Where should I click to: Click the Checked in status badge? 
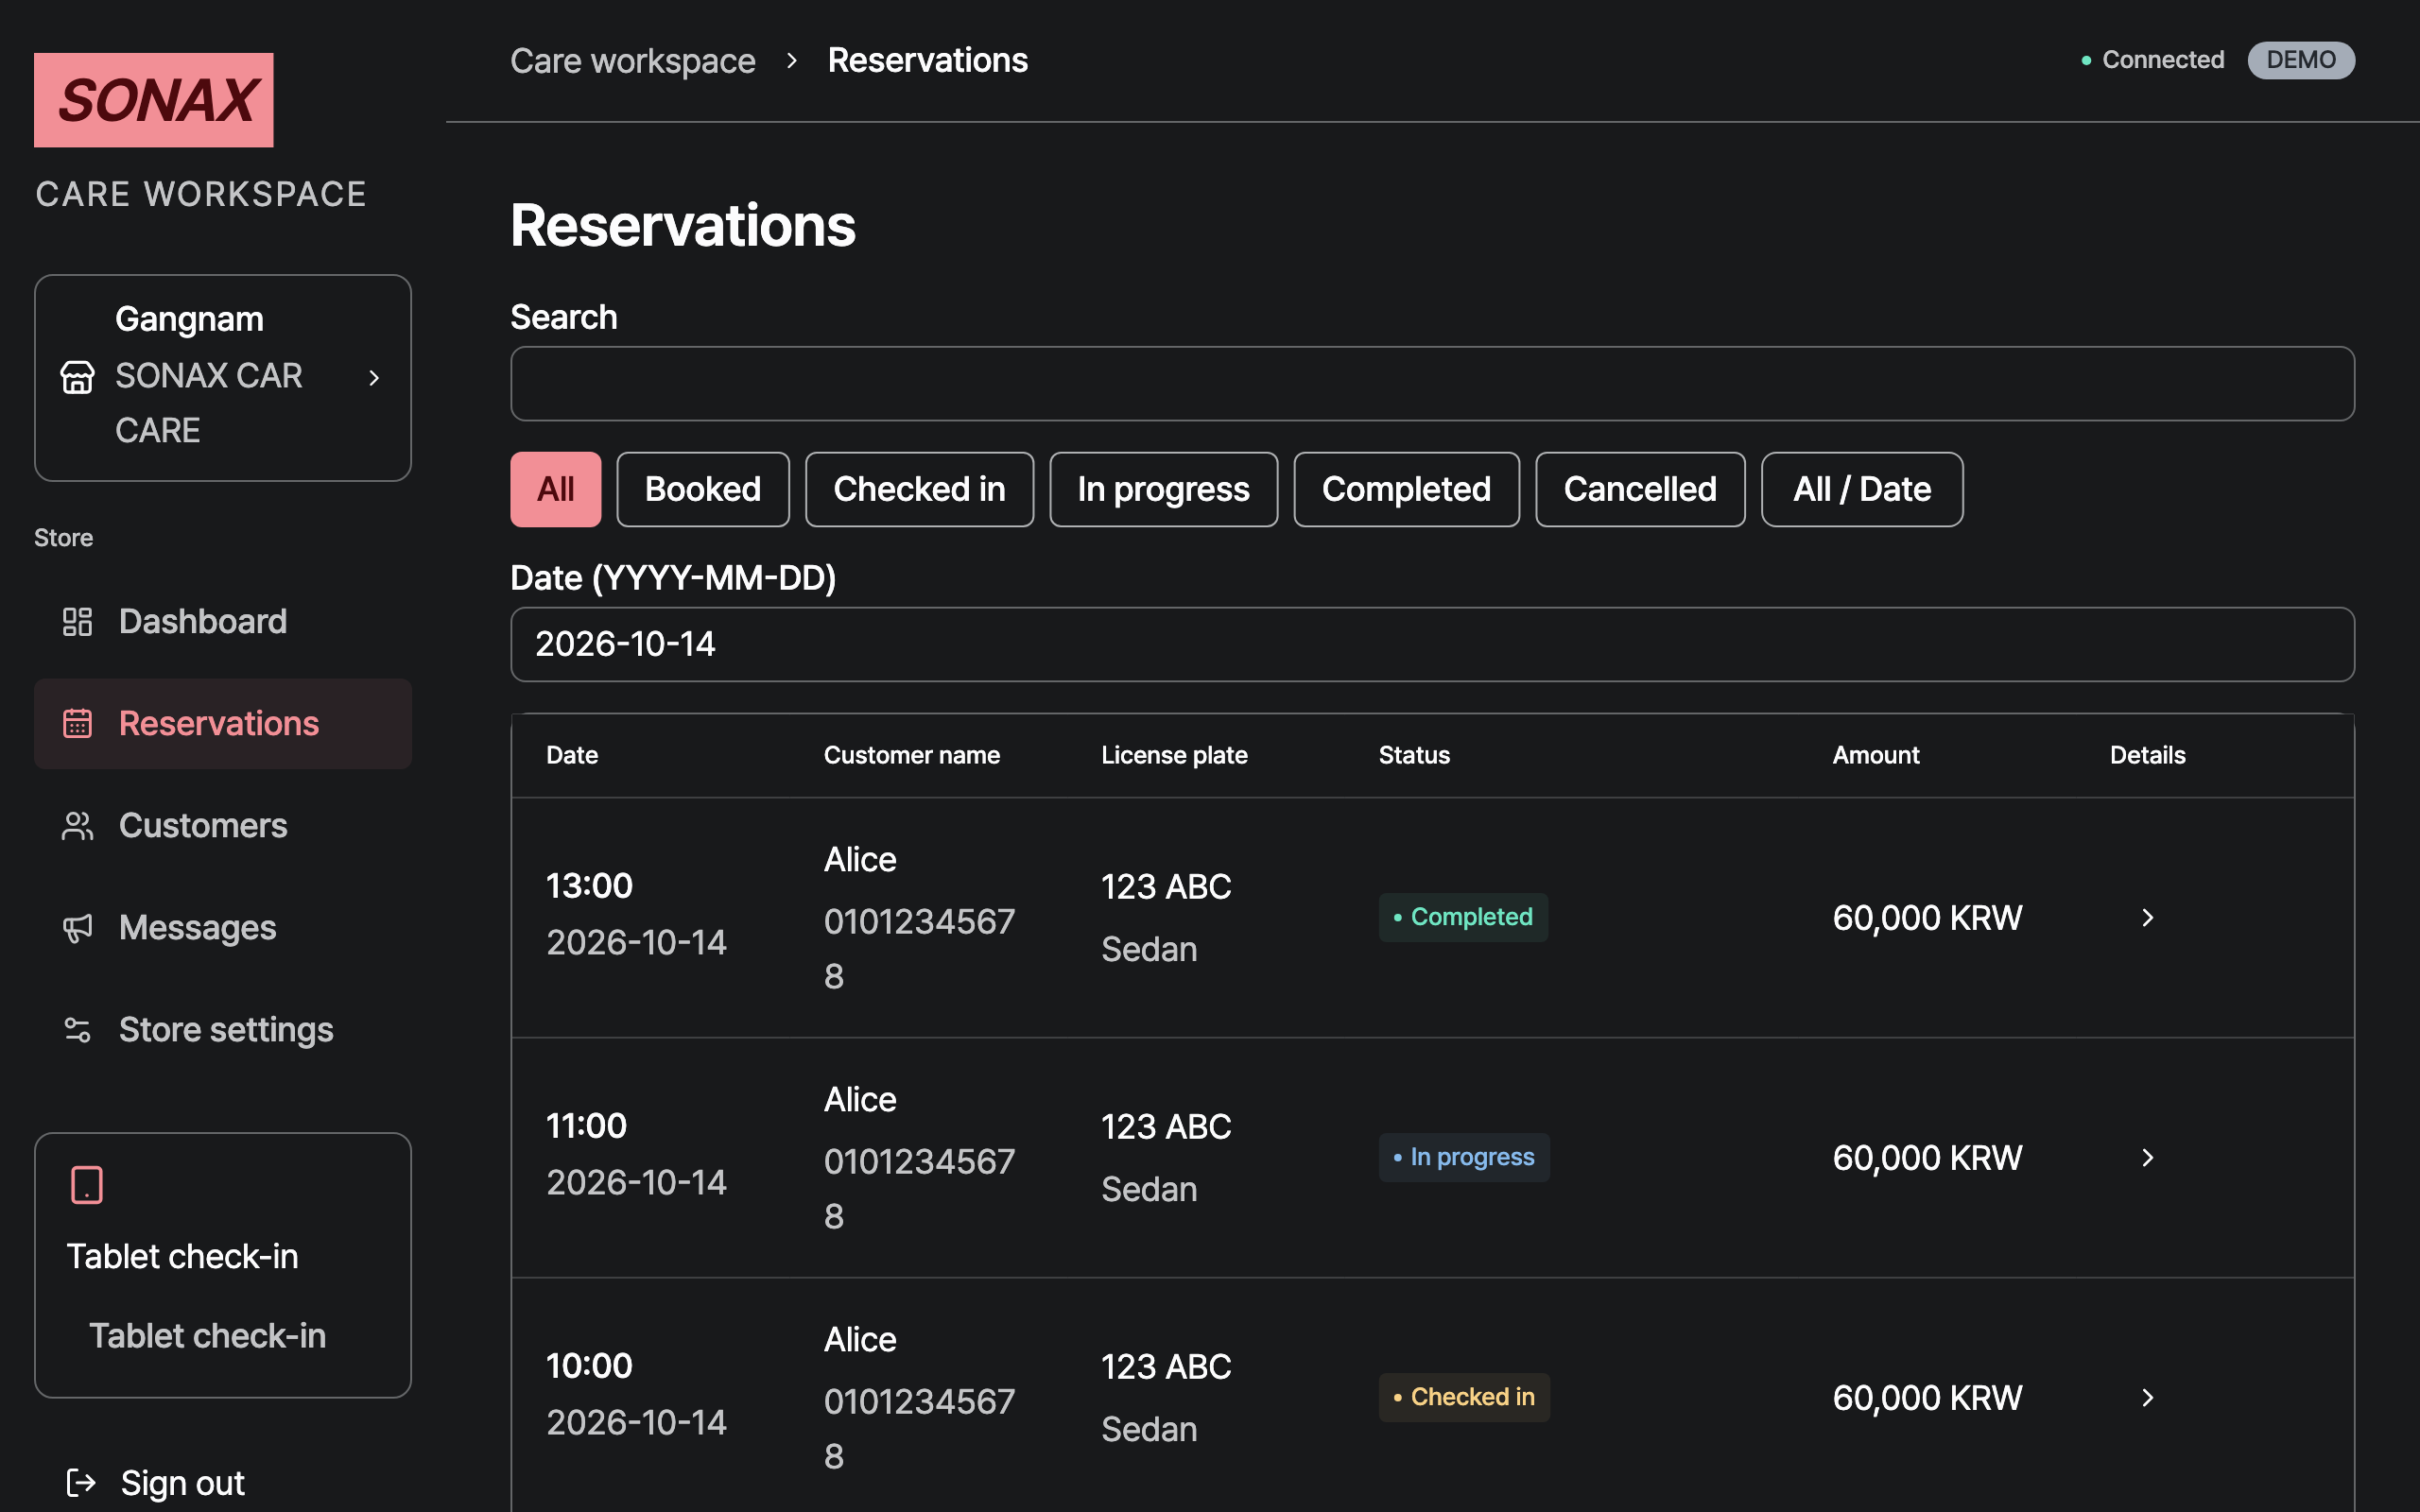(x=1464, y=1397)
